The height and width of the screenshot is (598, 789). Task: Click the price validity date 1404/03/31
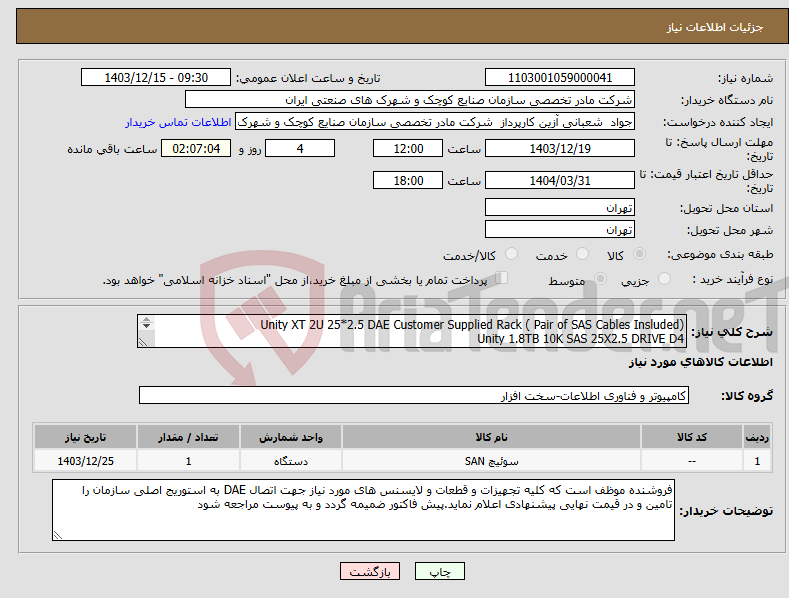(x=560, y=180)
